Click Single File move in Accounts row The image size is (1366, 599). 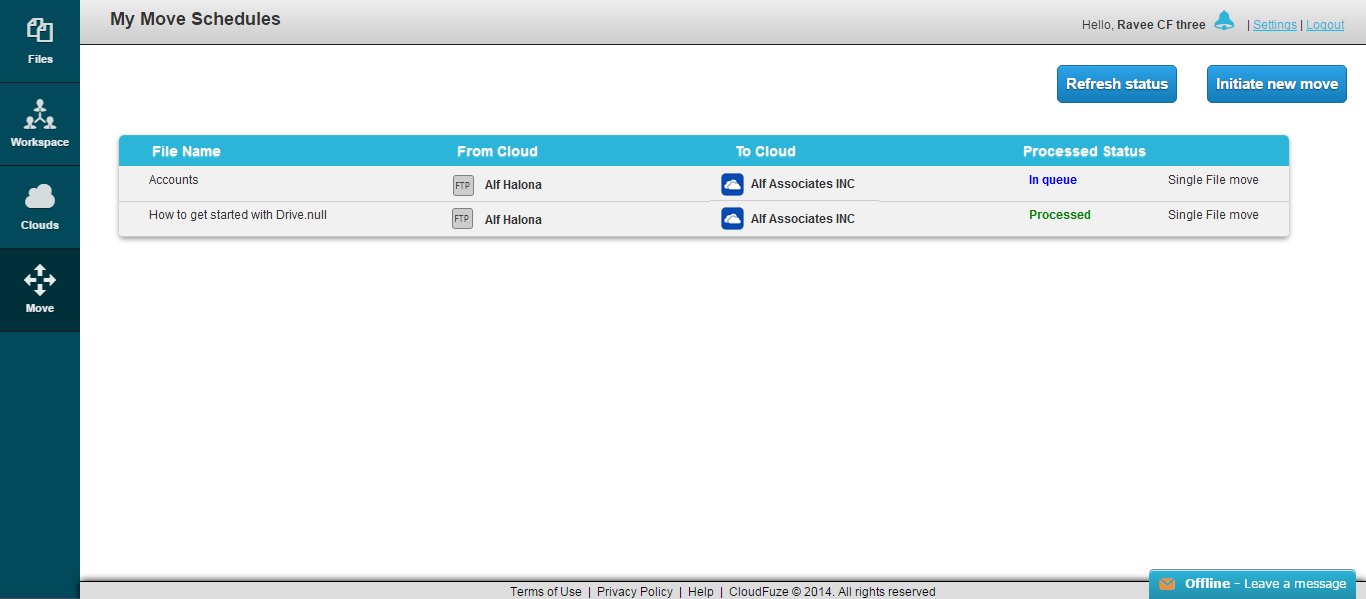(1213, 180)
